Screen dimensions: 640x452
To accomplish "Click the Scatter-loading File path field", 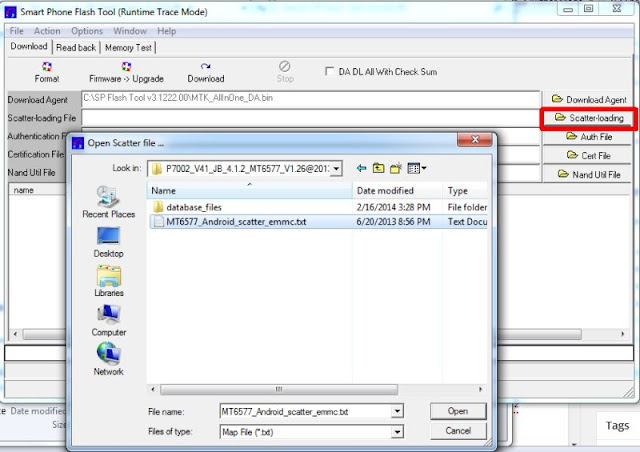I will (x=311, y=118).
